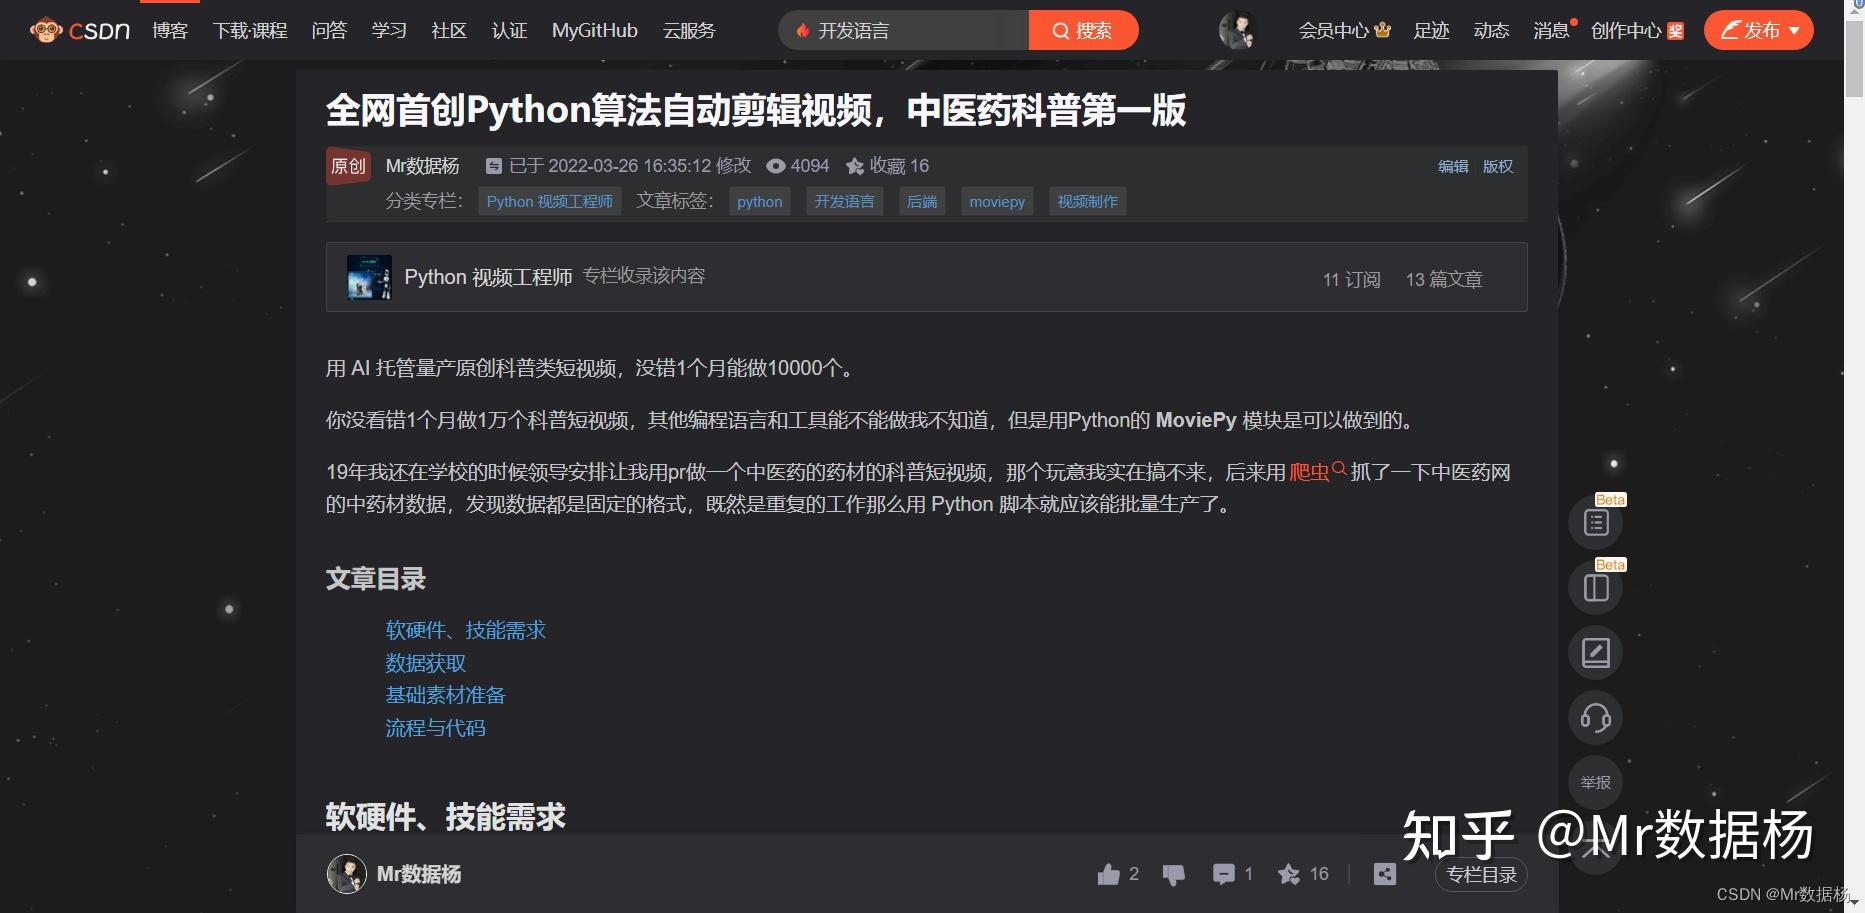Open the notes pencil icon in sidebar
This screenshot has width=1865, height=913.
[1594, 651]
